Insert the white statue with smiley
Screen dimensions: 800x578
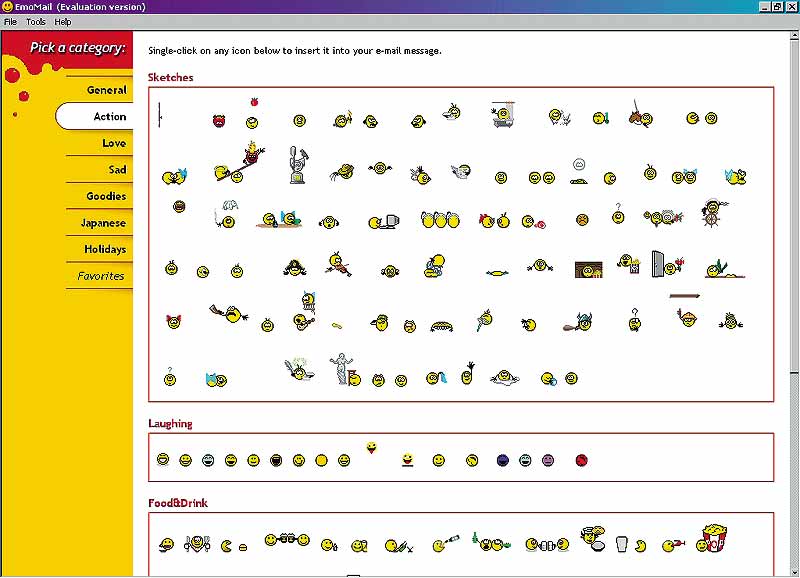coord(345,369)
